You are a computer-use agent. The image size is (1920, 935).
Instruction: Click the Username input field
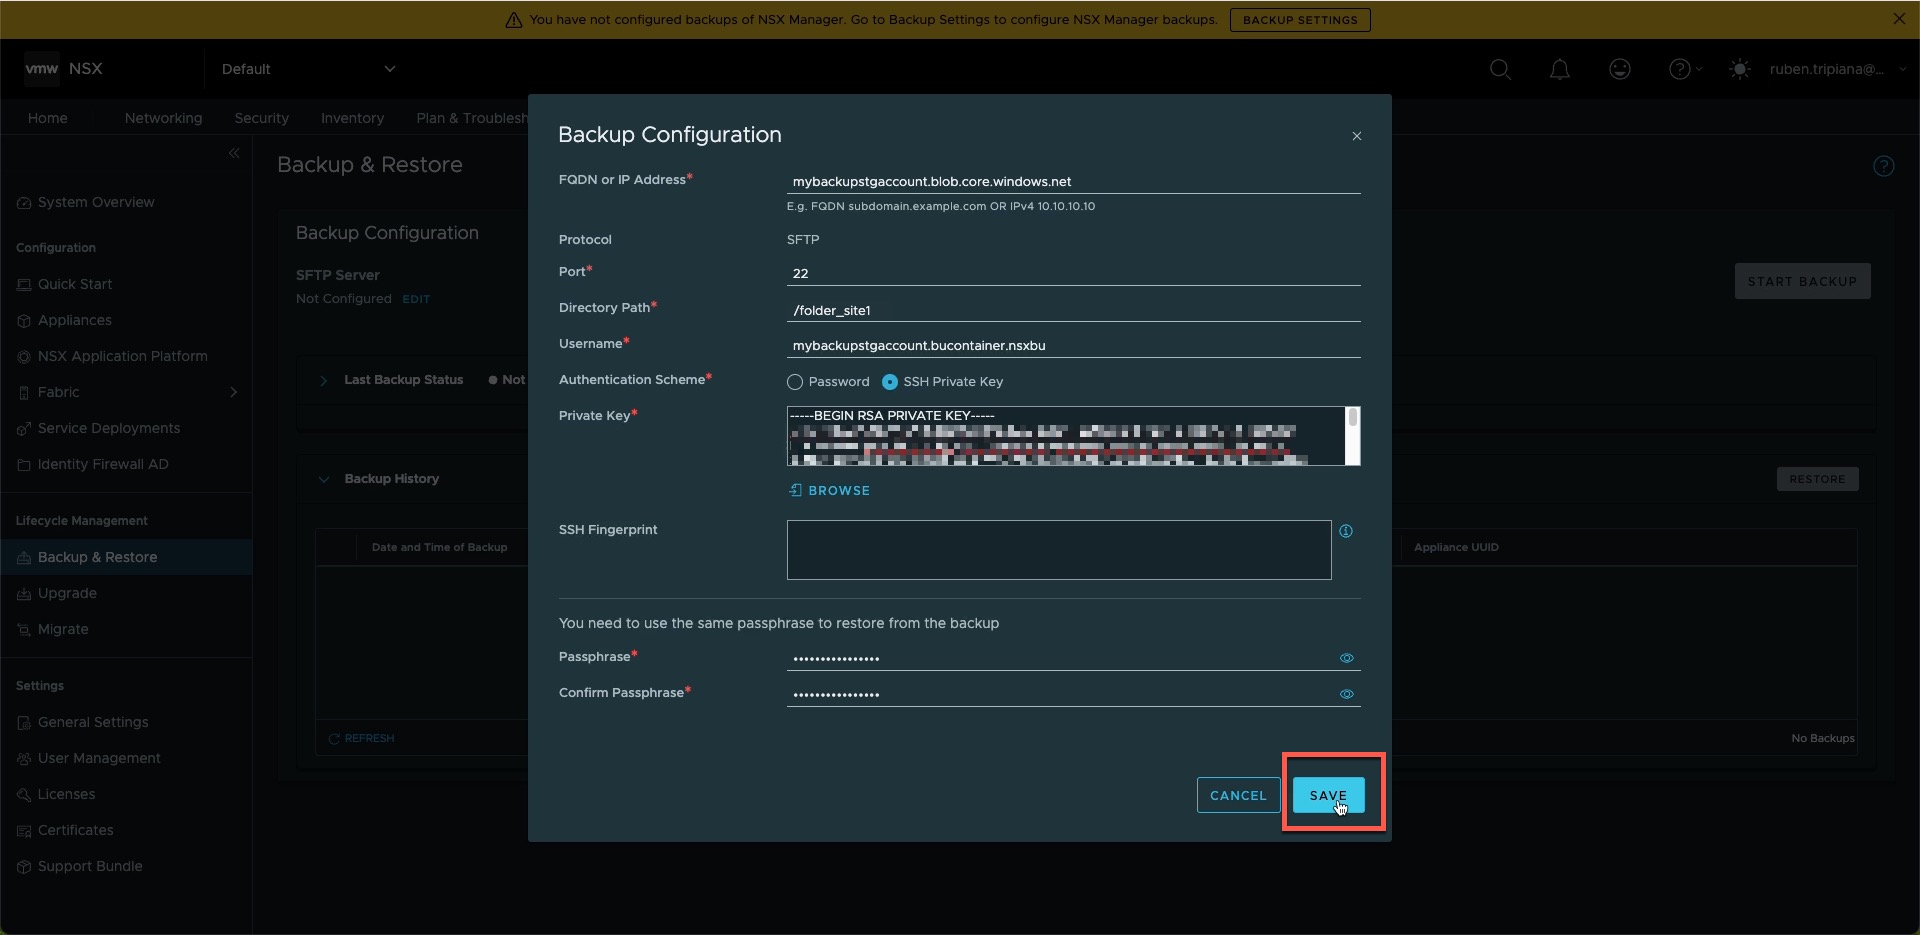1073,346
